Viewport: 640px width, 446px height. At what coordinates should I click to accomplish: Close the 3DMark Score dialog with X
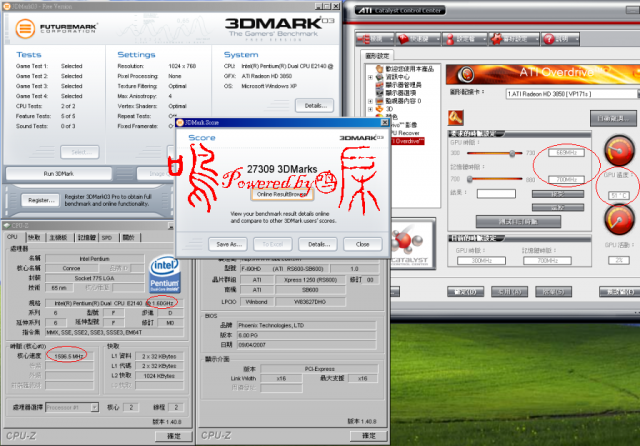384,122
